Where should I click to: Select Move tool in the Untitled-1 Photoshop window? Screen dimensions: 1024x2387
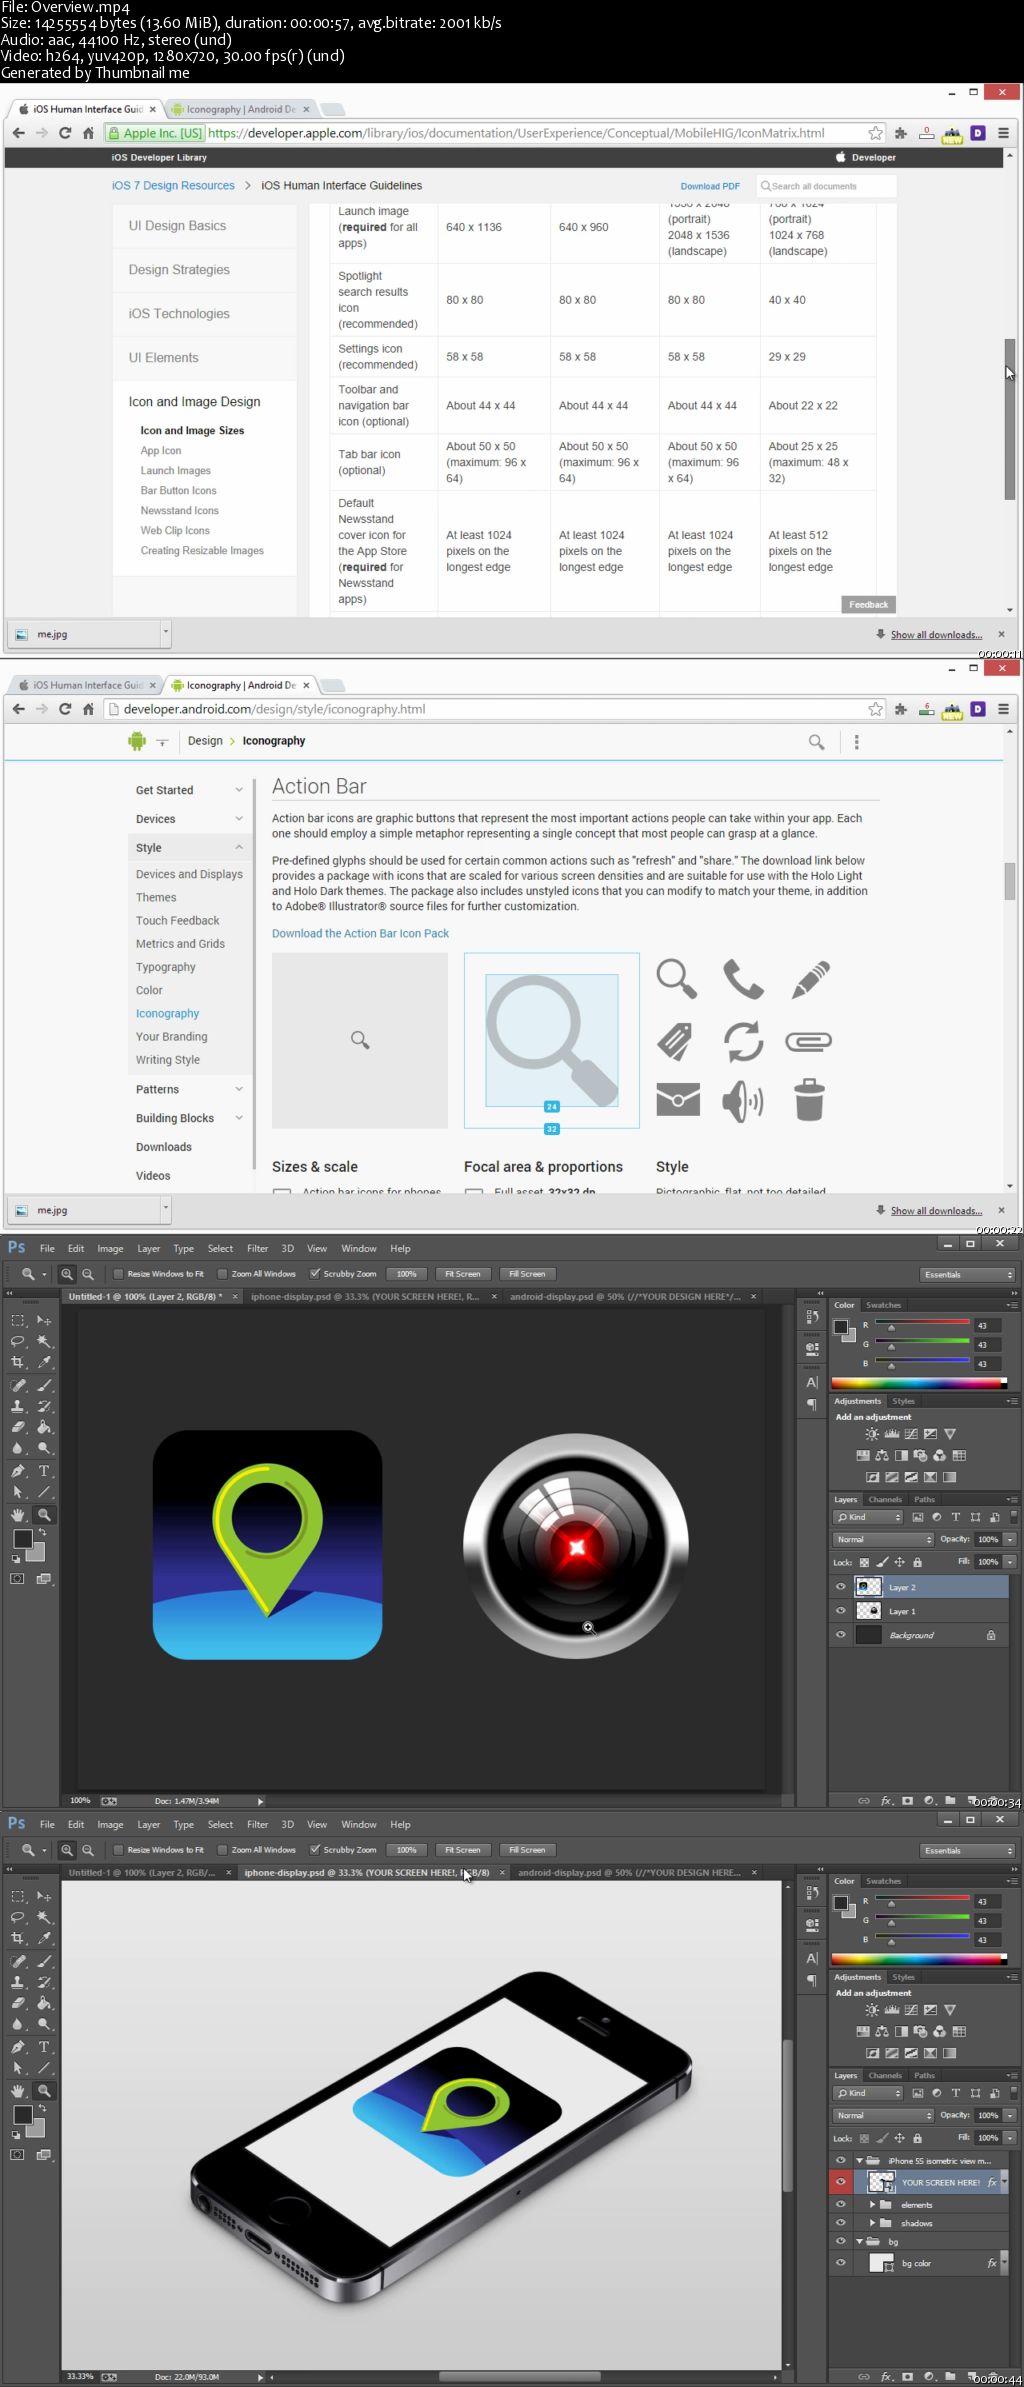click(x=44, y=1320)
